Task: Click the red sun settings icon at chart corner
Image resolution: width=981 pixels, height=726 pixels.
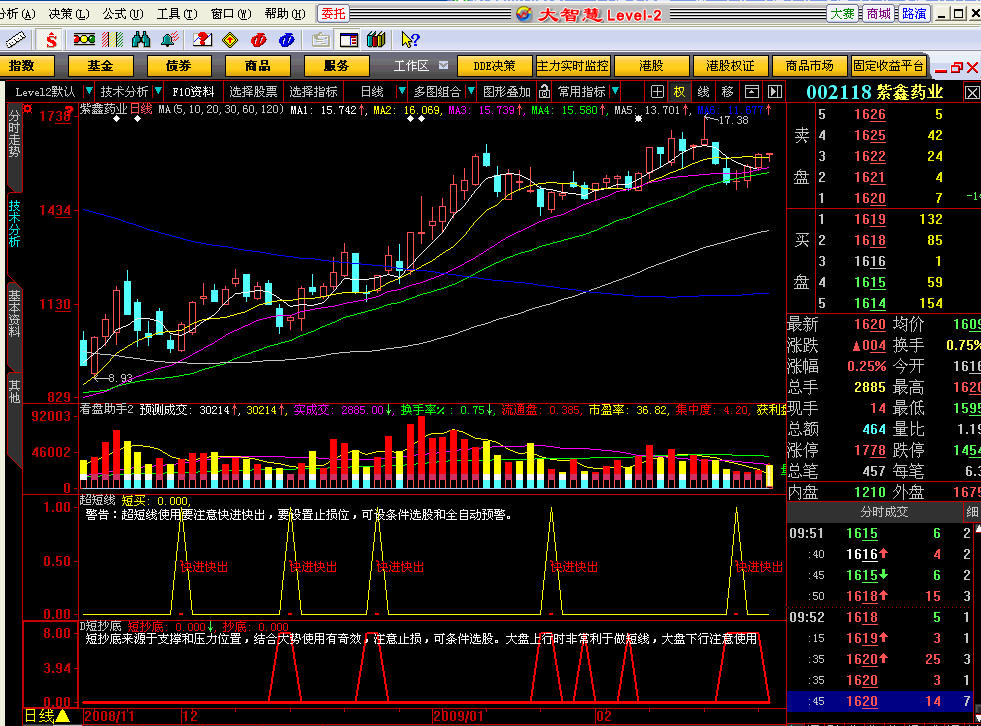Action: click(28, 109)
